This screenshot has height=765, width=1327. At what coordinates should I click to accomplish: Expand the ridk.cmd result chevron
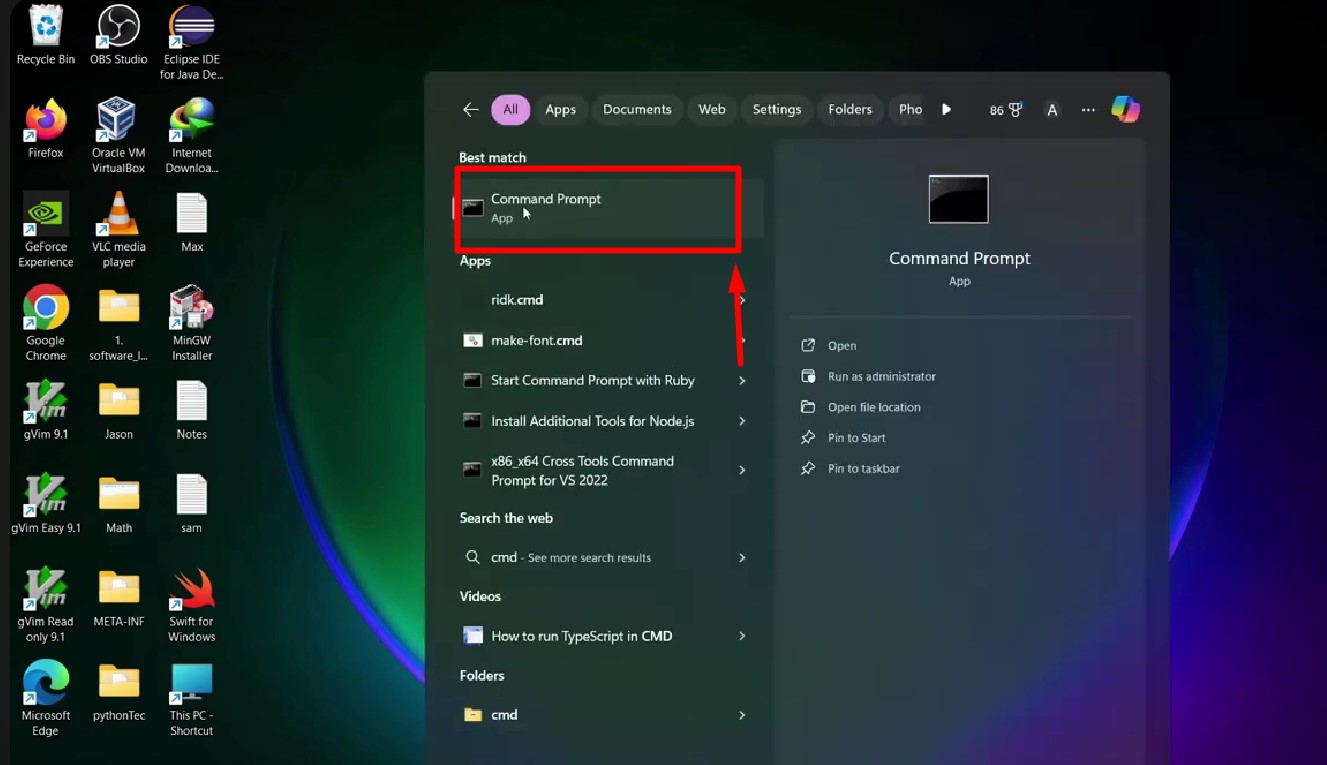click(x=742, y=300)
